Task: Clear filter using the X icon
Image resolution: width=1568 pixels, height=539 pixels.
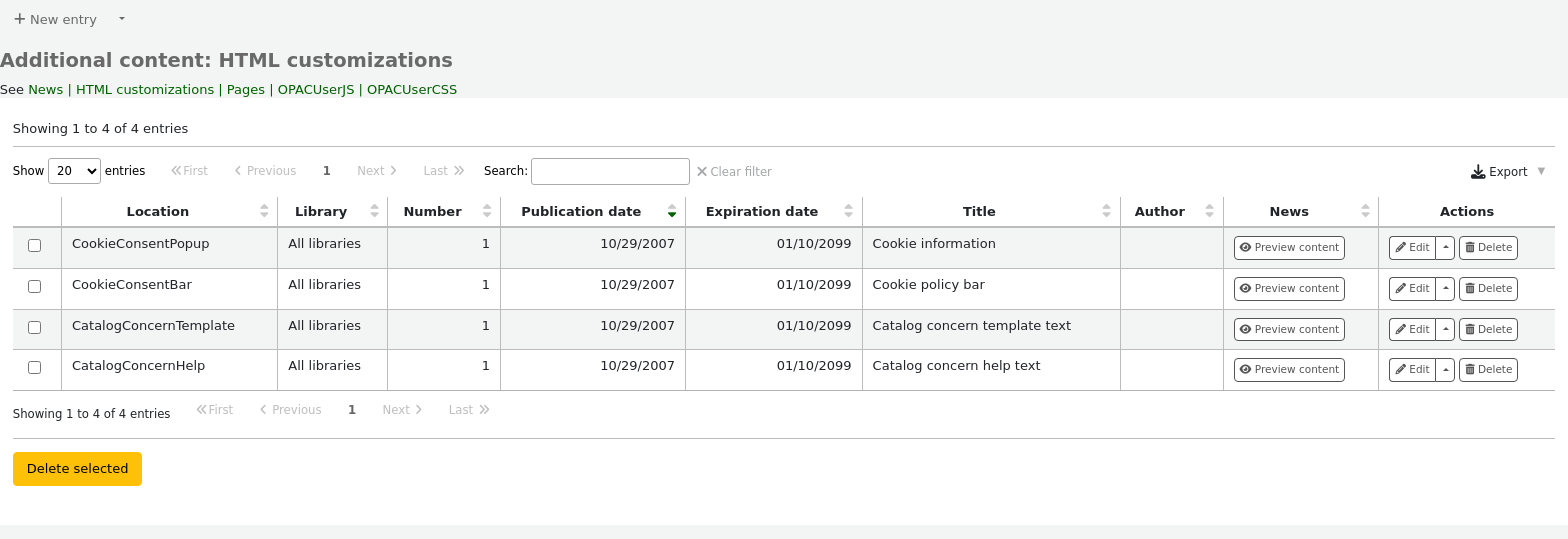Action: 702,172
